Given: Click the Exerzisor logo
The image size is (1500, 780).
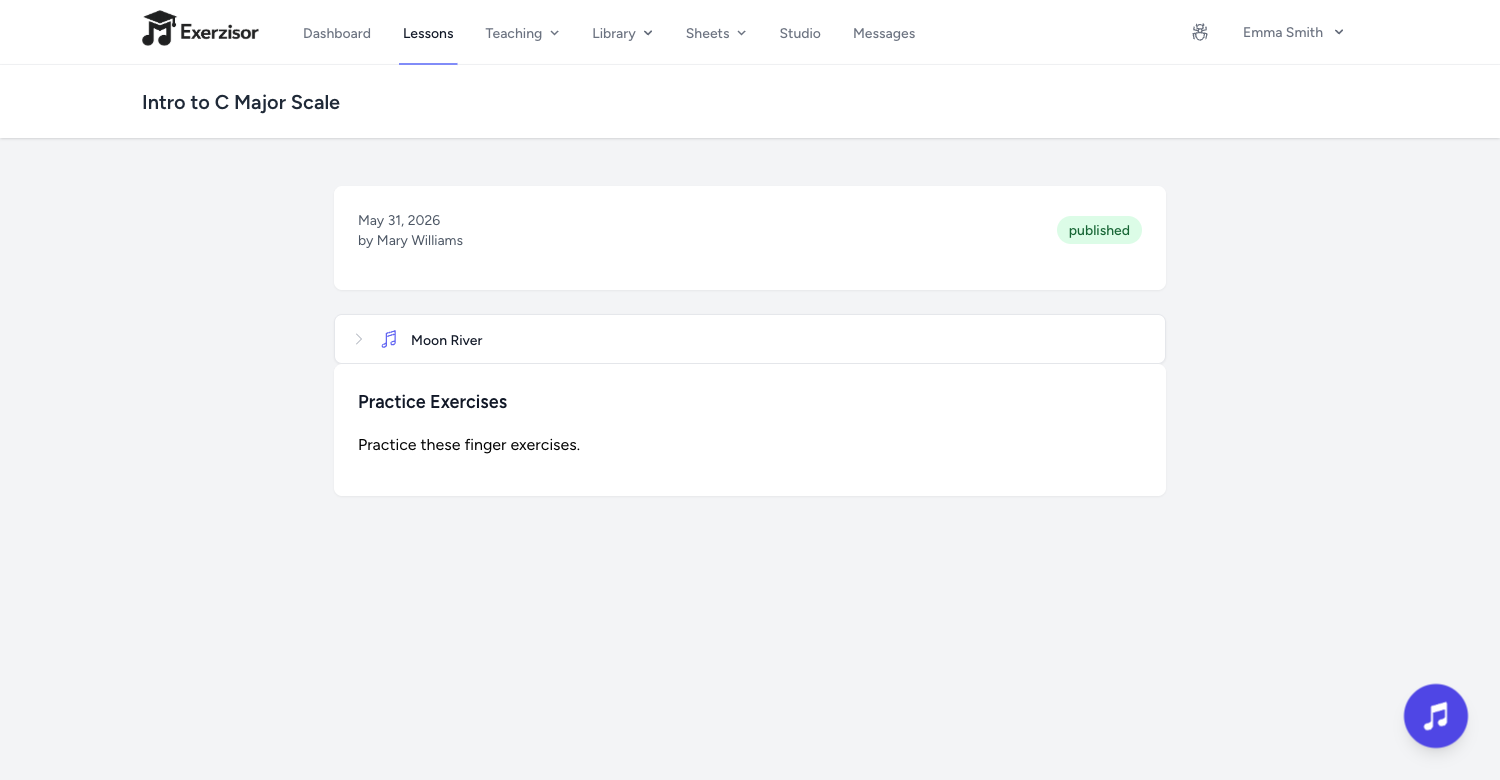Looking at the screenshot, I should pos(200,29).
